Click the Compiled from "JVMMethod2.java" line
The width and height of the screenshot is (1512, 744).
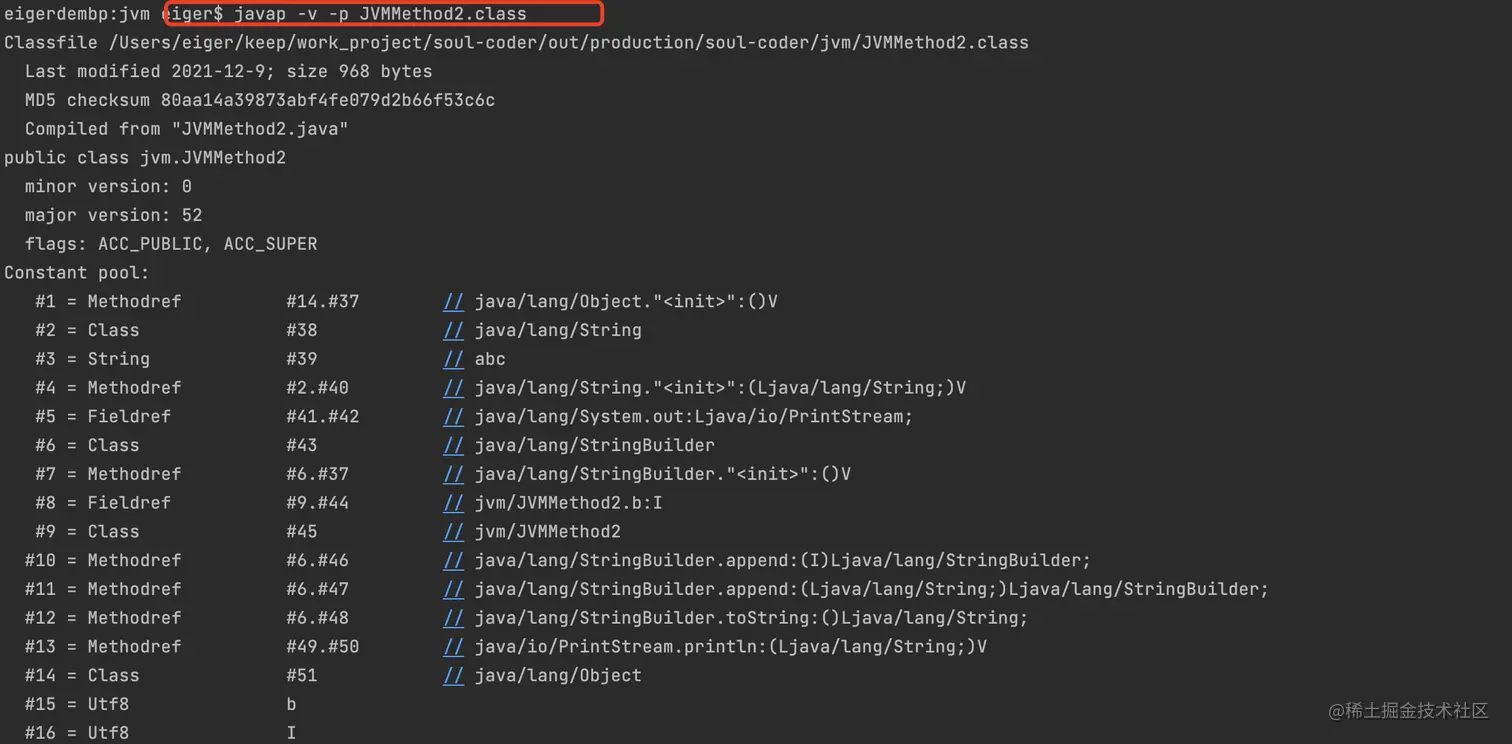point(186,129)
